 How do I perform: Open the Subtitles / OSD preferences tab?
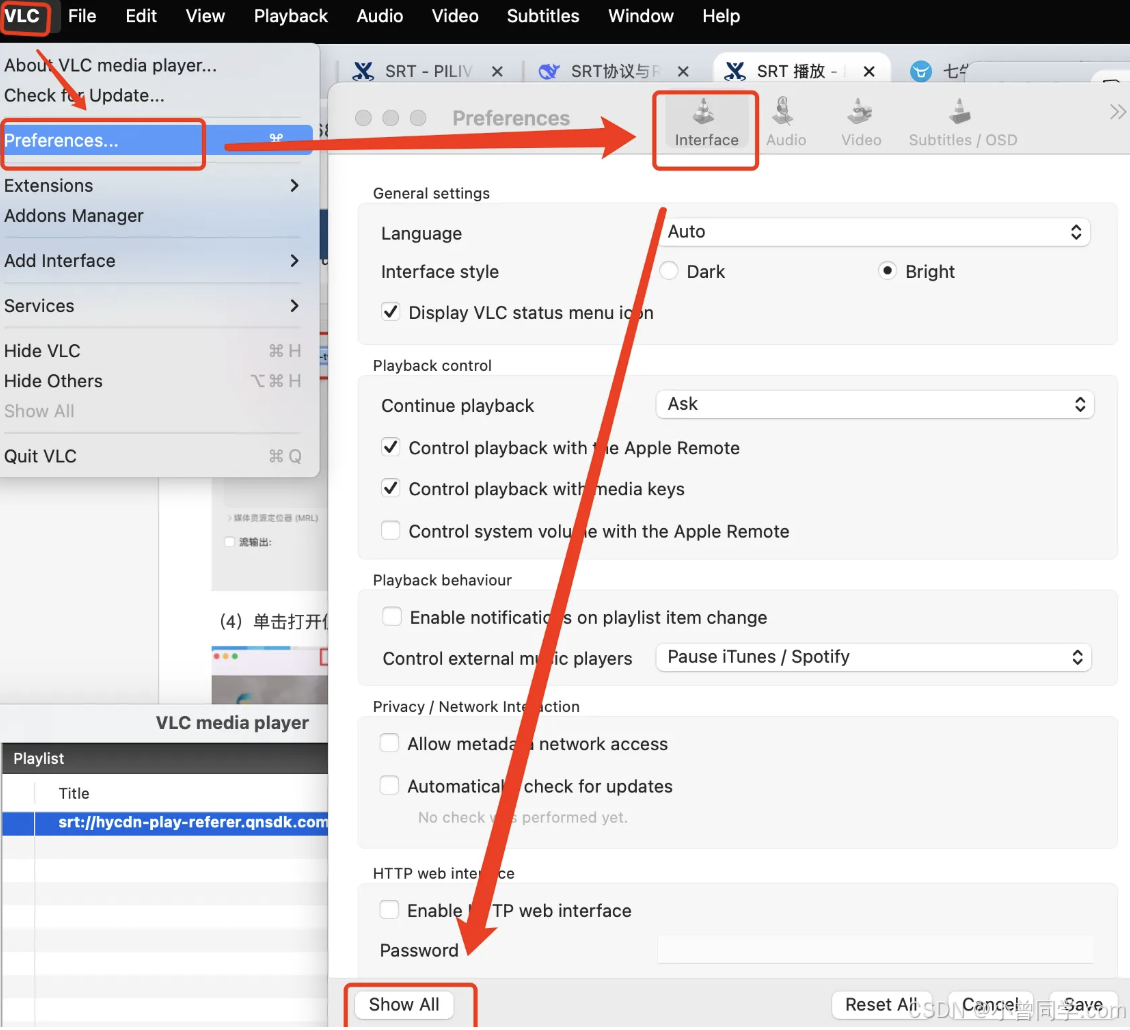point(962,124)
